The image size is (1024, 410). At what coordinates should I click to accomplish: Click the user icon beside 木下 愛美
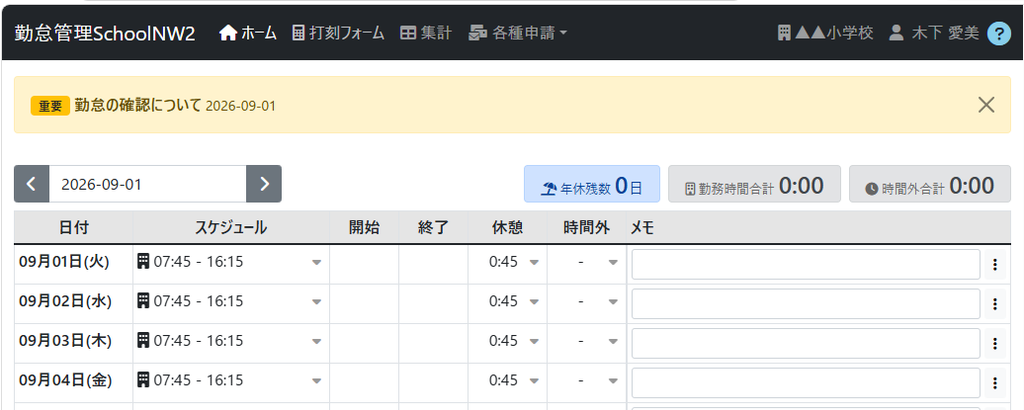[897, 33]
